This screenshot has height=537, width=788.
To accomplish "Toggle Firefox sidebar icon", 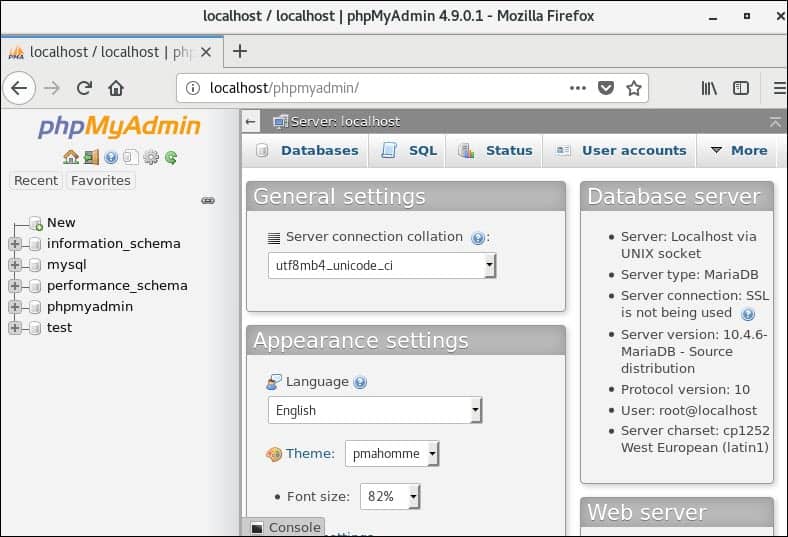I will point(741,88).
